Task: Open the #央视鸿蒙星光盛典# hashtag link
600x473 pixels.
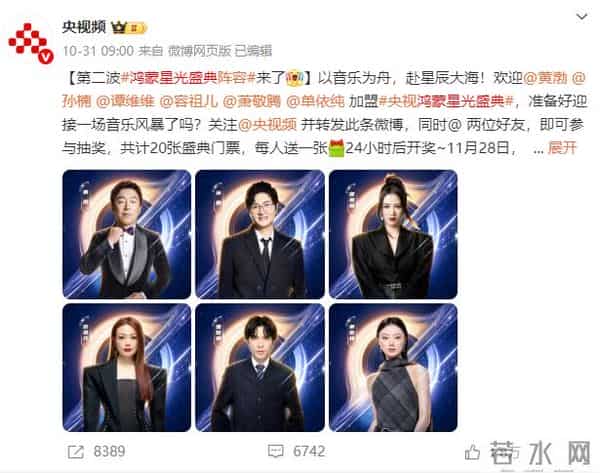Action: (446, 101)
